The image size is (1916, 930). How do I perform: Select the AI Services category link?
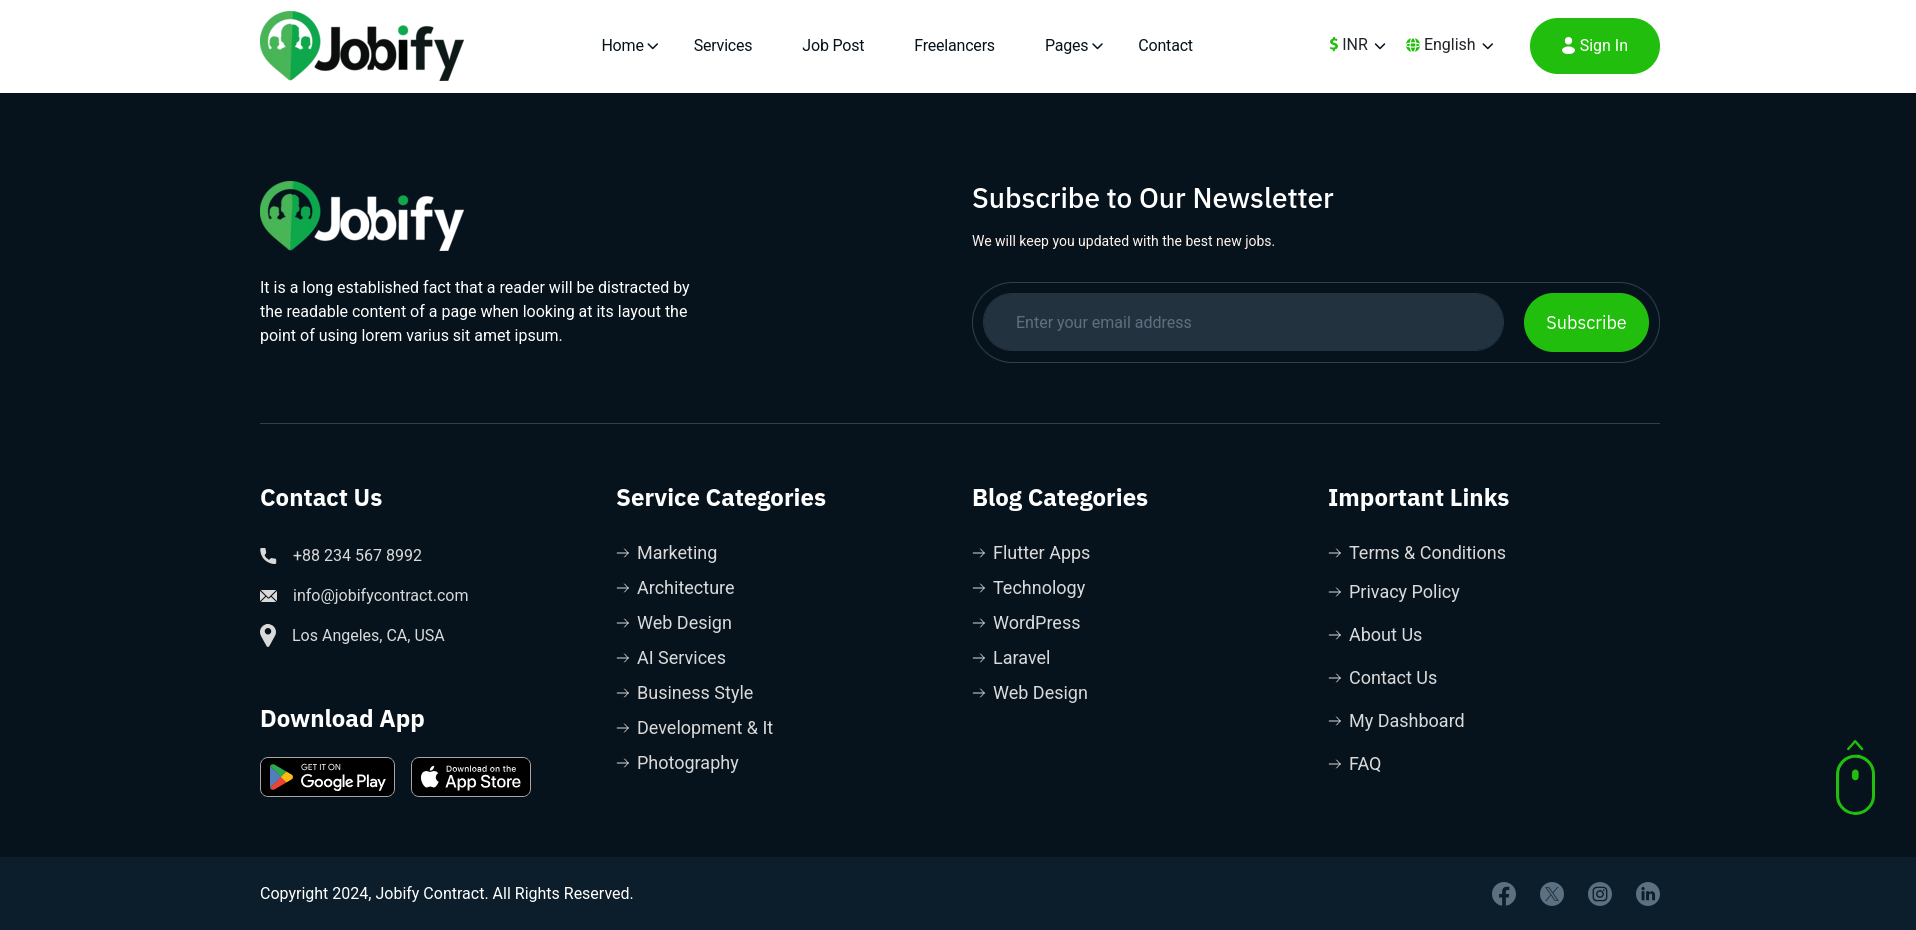point(680,658)
